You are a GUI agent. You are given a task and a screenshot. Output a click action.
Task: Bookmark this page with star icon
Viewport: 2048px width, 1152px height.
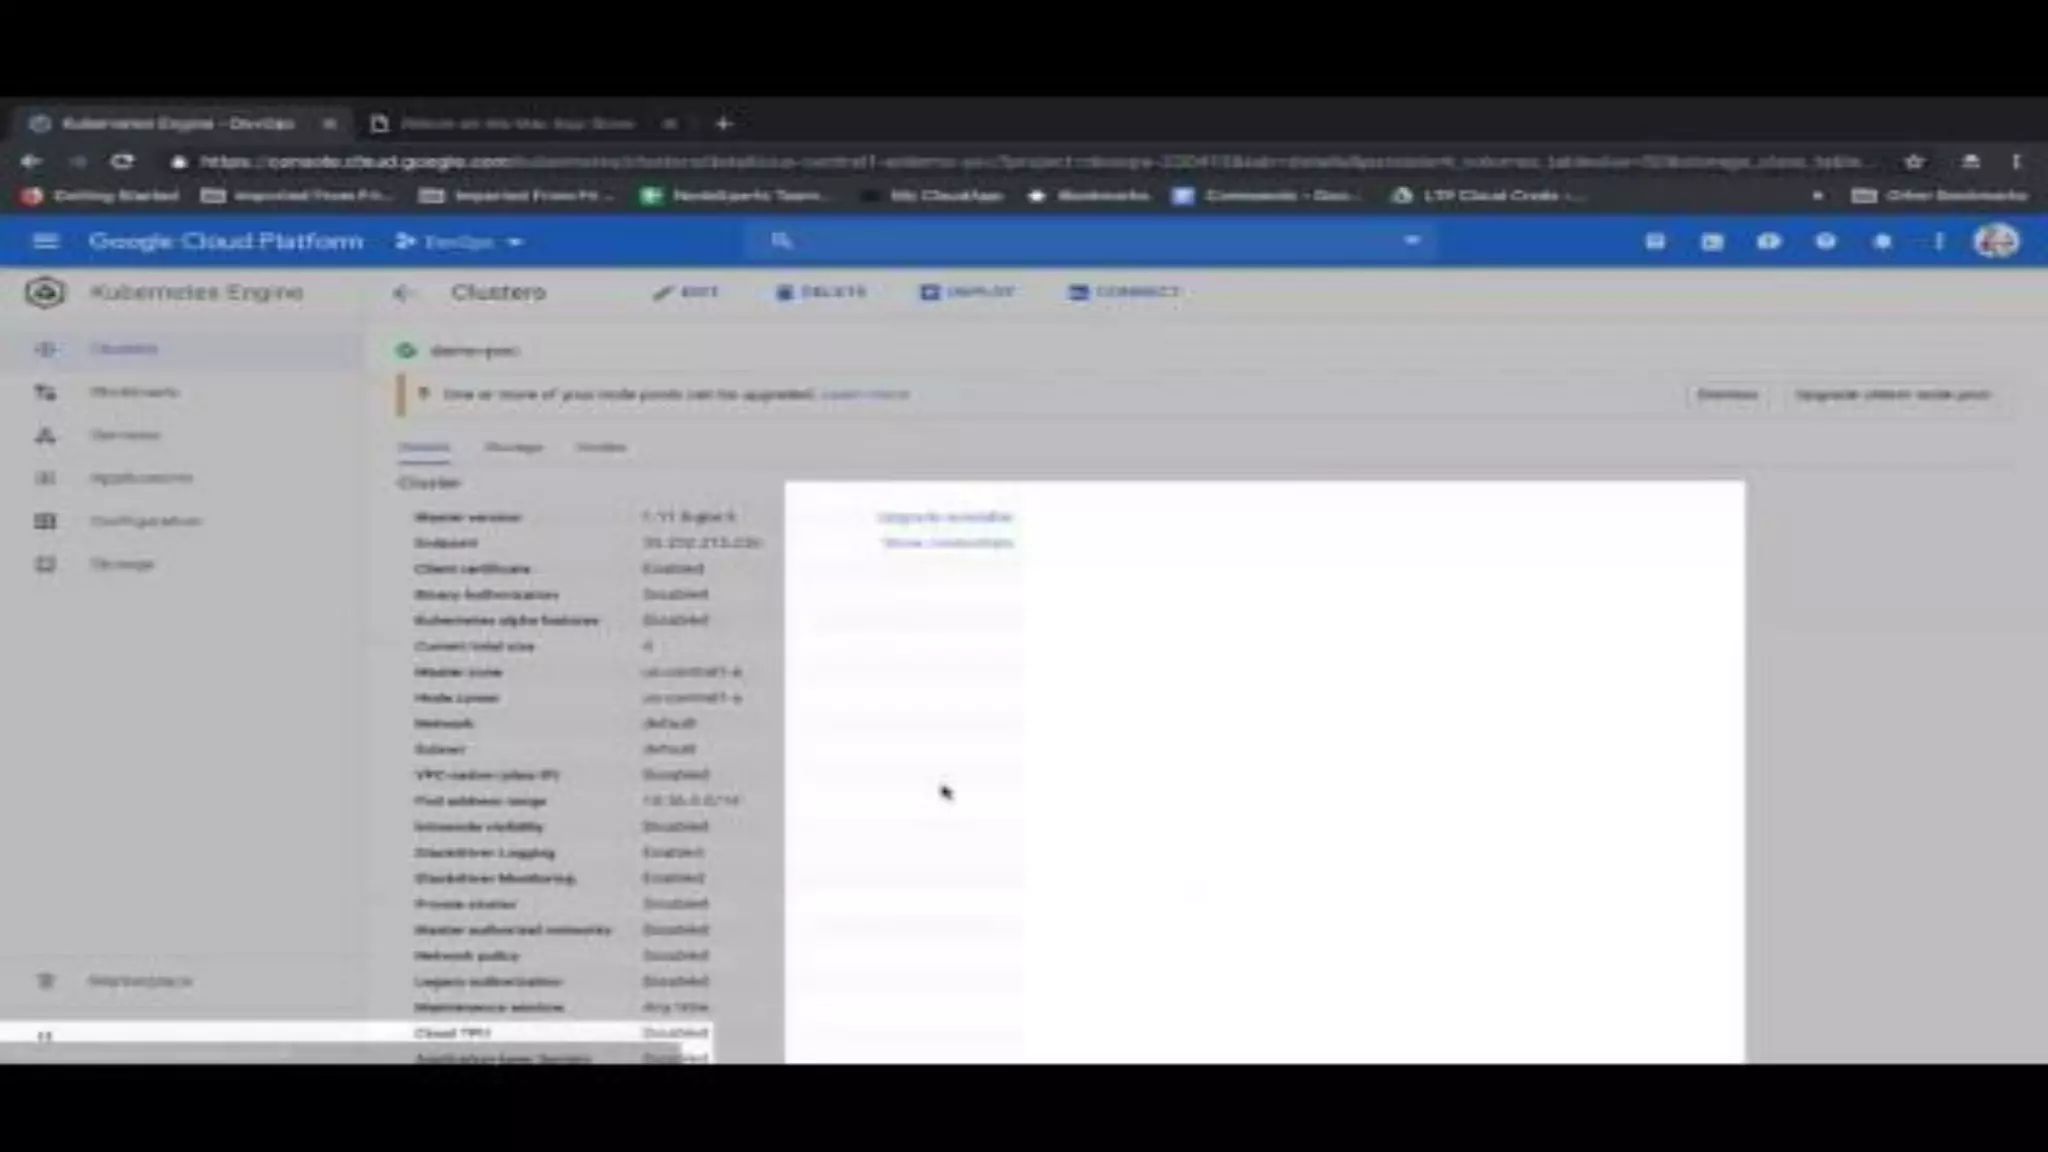(x=1914, y=162)
